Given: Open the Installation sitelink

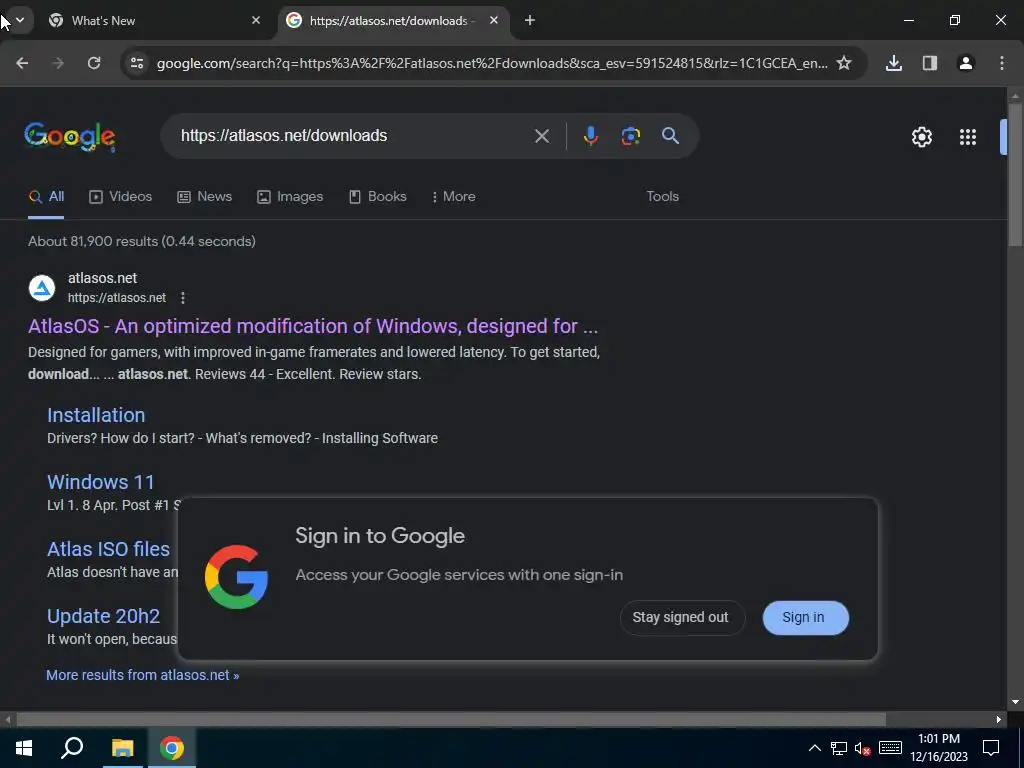Looking at the screenshot, I should click(x=96, y=415).
